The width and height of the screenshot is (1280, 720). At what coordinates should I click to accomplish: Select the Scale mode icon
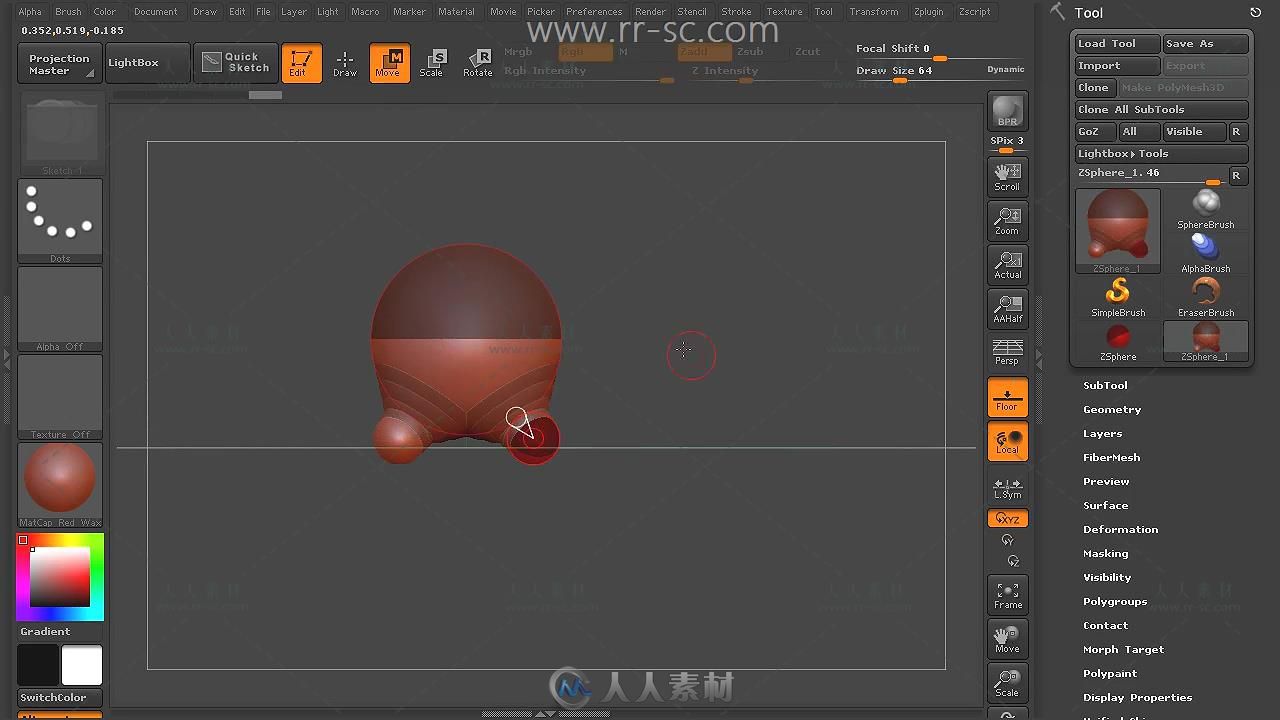[432, 63]
